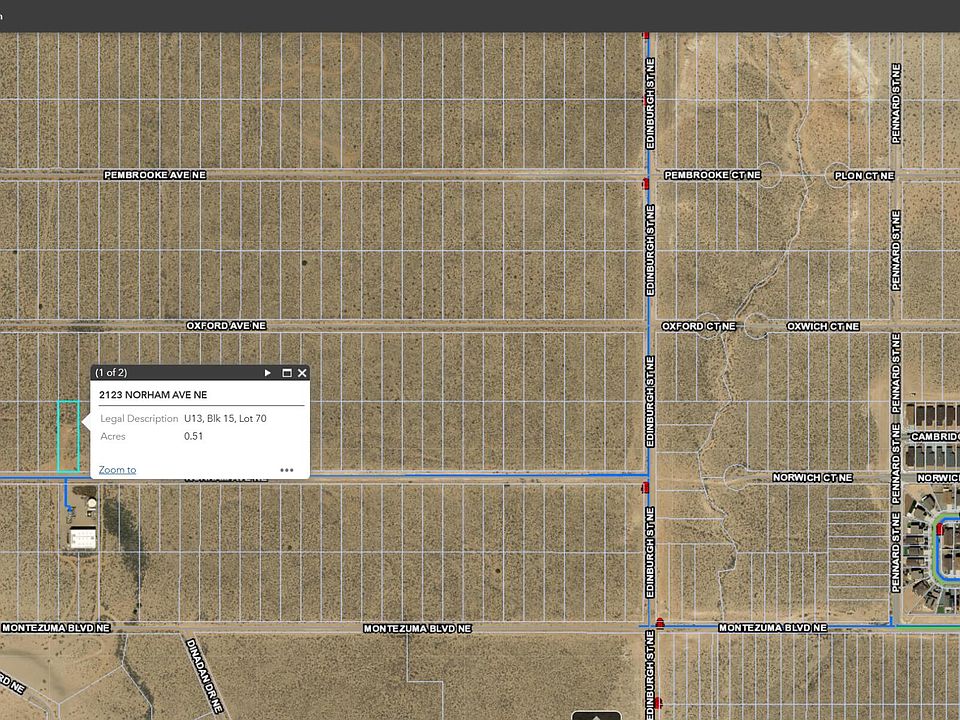The height and width of the screenshot is (720, 960).
Task: Click the popup title 2123 NORHAM AVE NE
Action: (153, 395)
